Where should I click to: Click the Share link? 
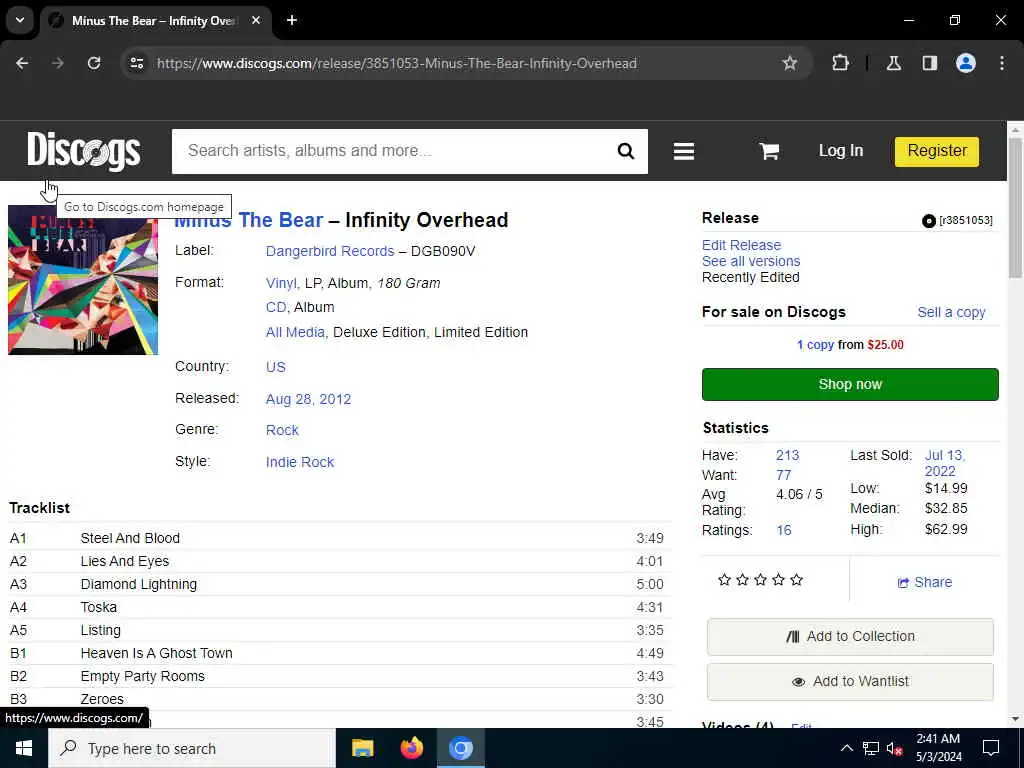click(x=924, y=583)
